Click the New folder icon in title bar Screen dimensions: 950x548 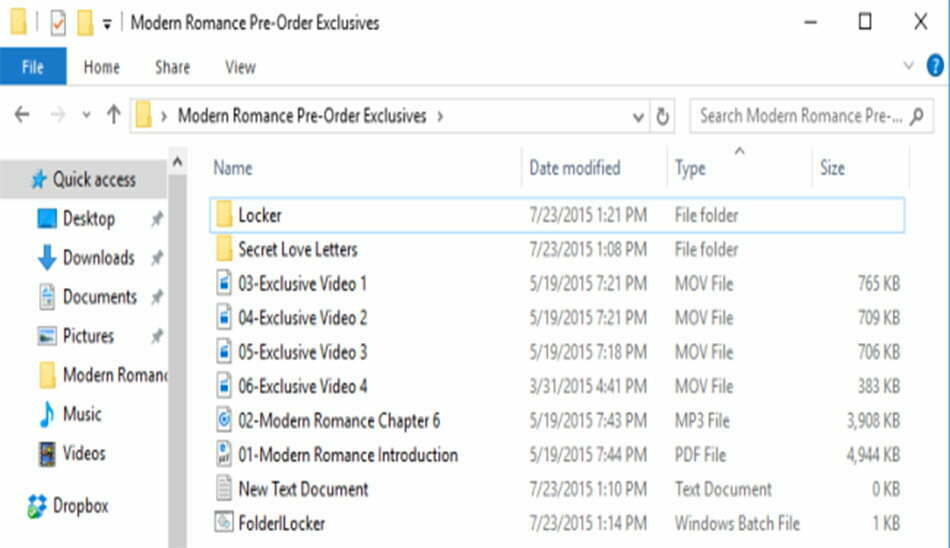85,23
